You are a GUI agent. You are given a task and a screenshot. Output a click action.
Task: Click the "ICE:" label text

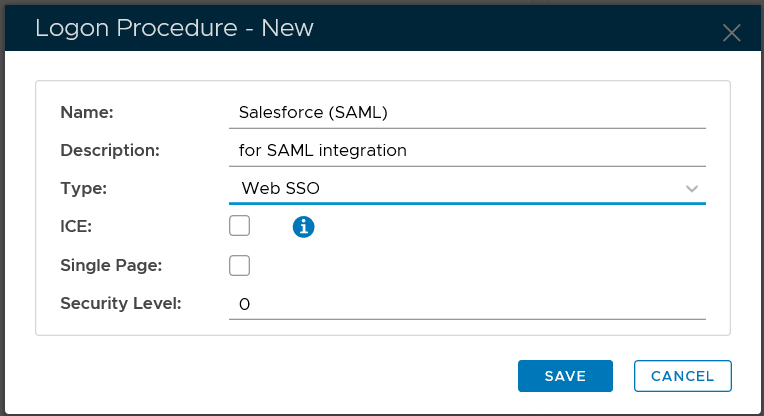pos(76,226)
